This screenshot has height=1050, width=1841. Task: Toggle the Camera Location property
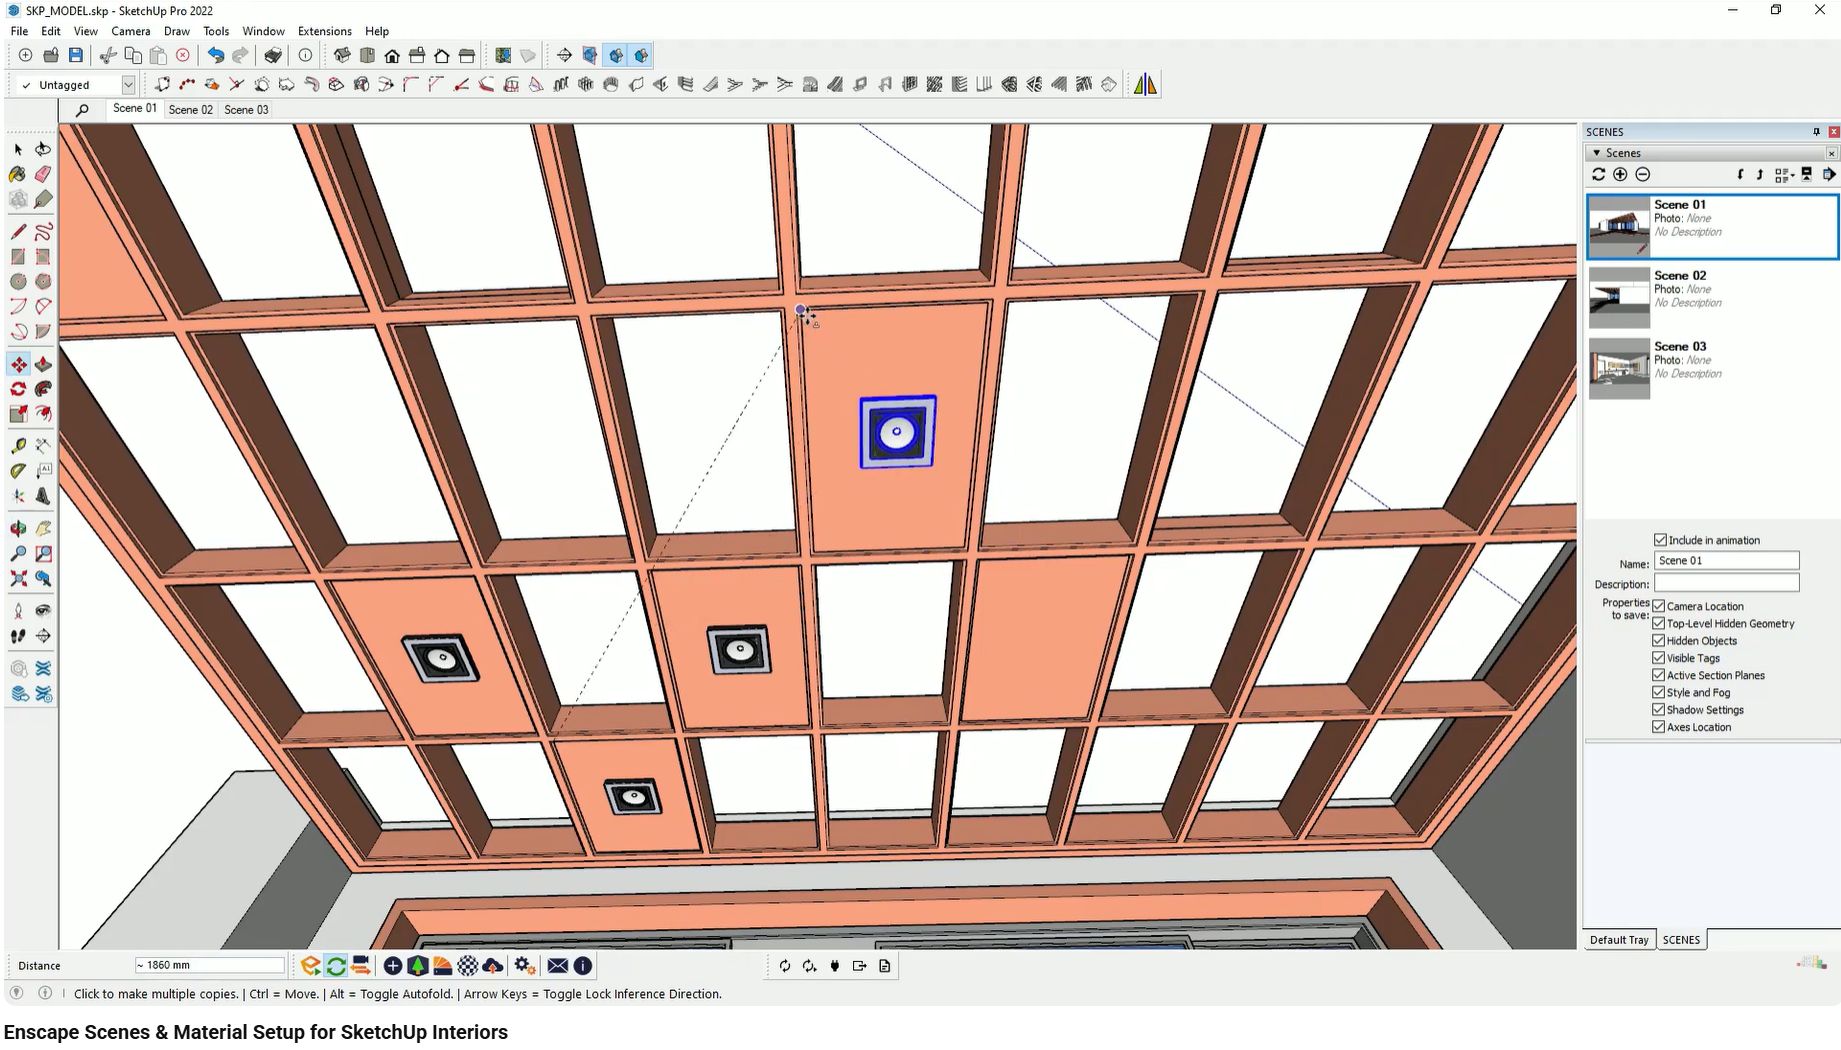1659,606
